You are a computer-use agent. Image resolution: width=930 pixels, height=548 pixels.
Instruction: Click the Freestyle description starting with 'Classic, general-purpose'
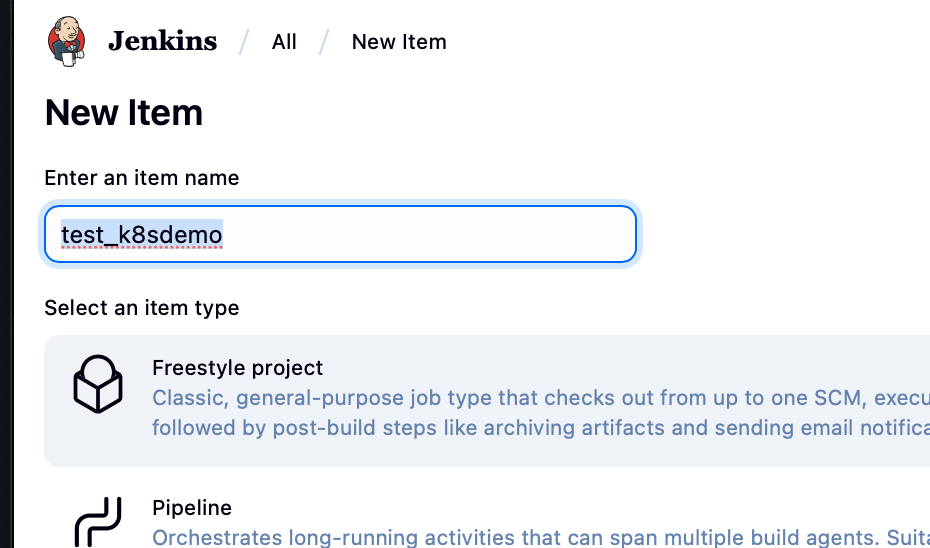tap(500, 398)
